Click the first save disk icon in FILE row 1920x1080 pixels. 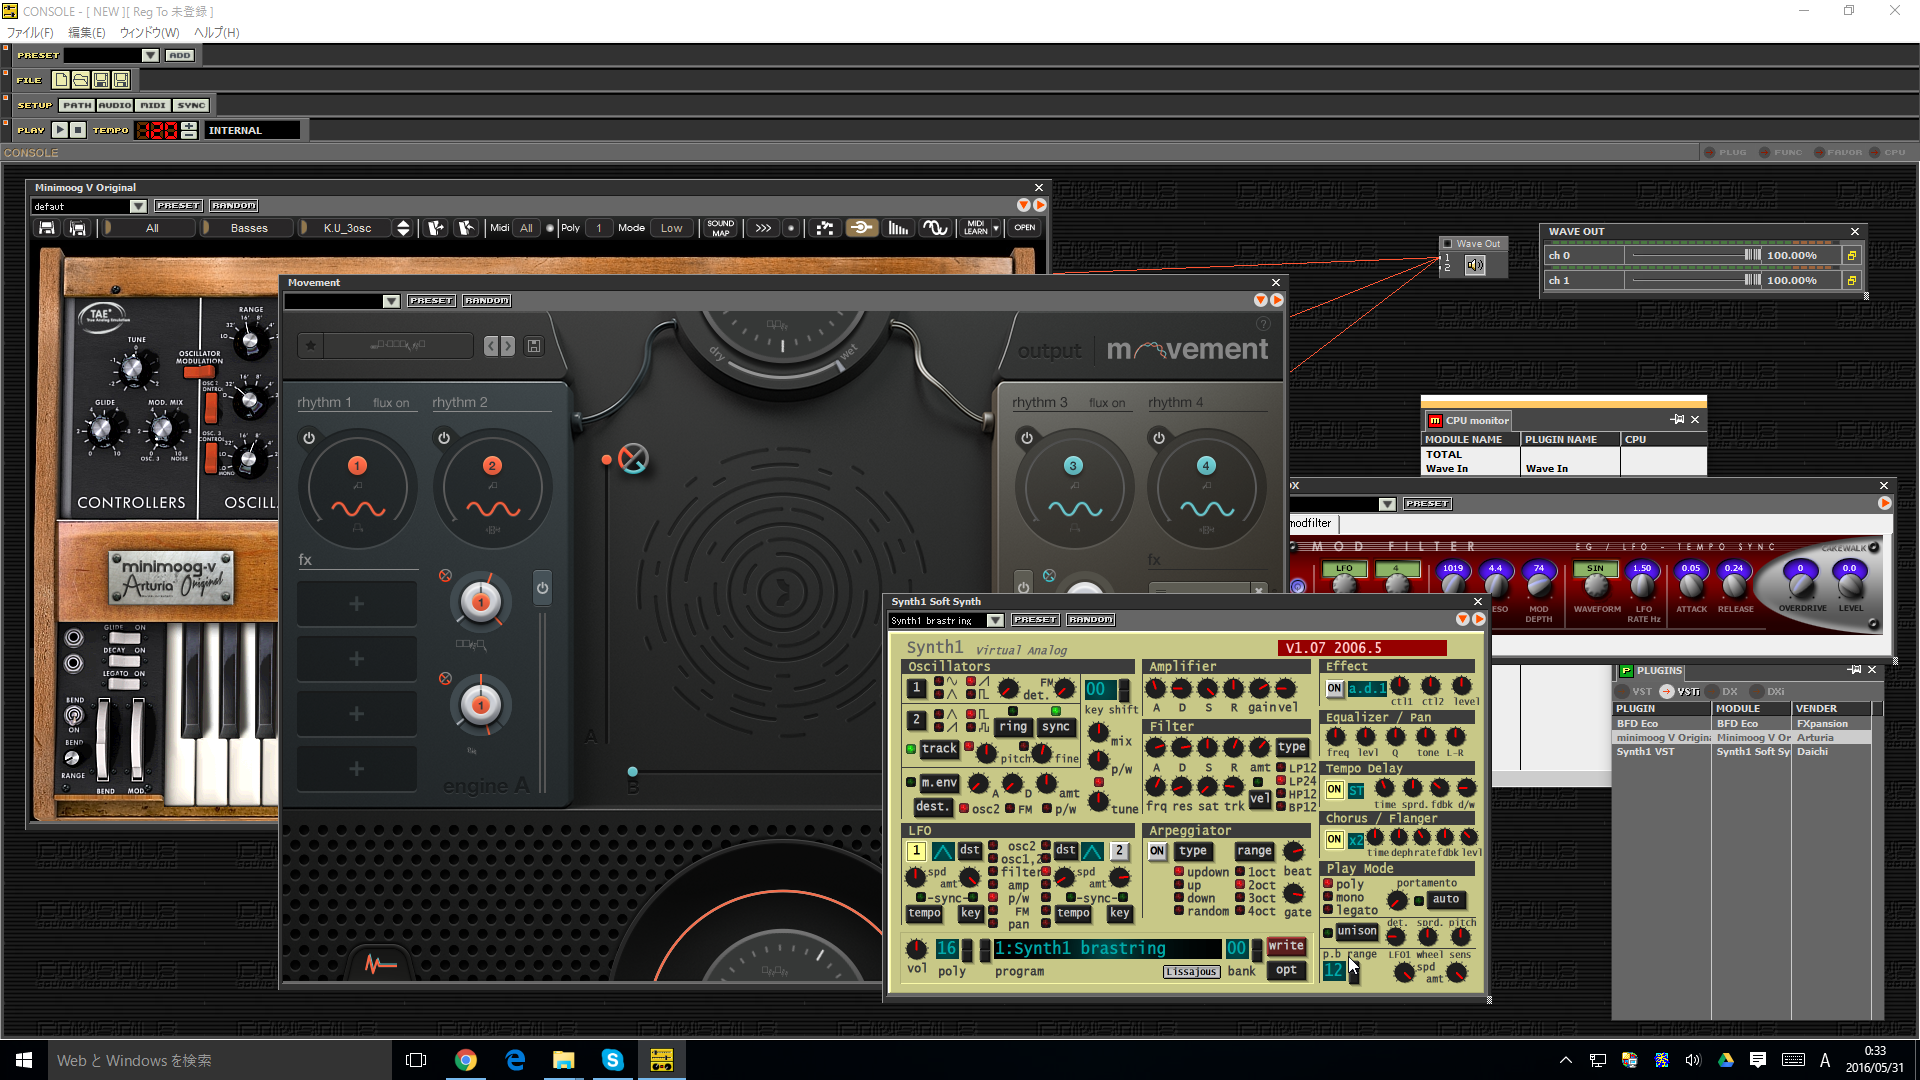101,80
